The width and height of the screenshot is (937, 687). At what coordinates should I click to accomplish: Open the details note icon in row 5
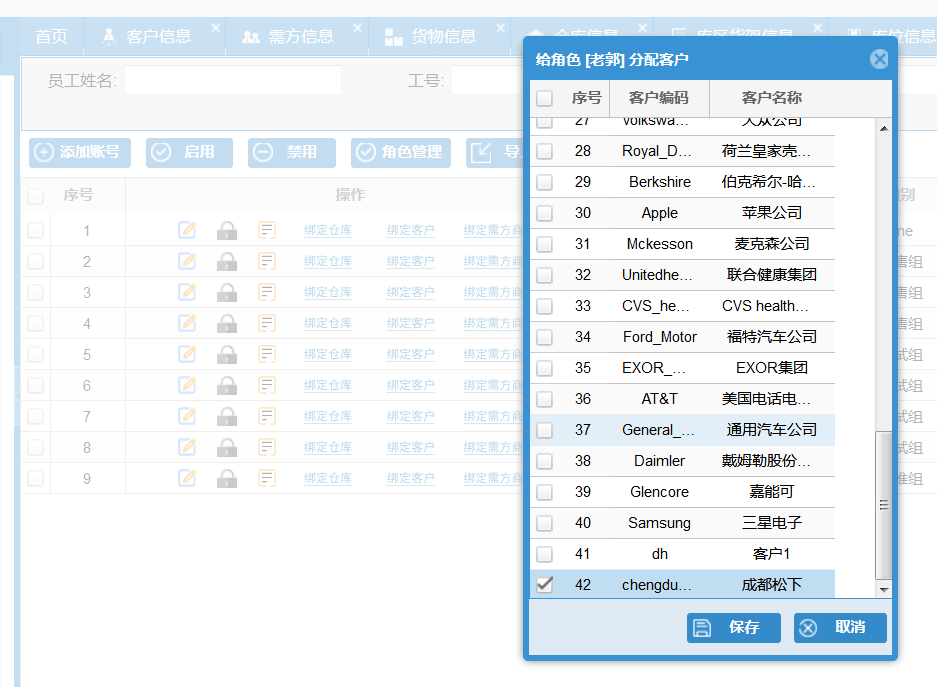267,355
